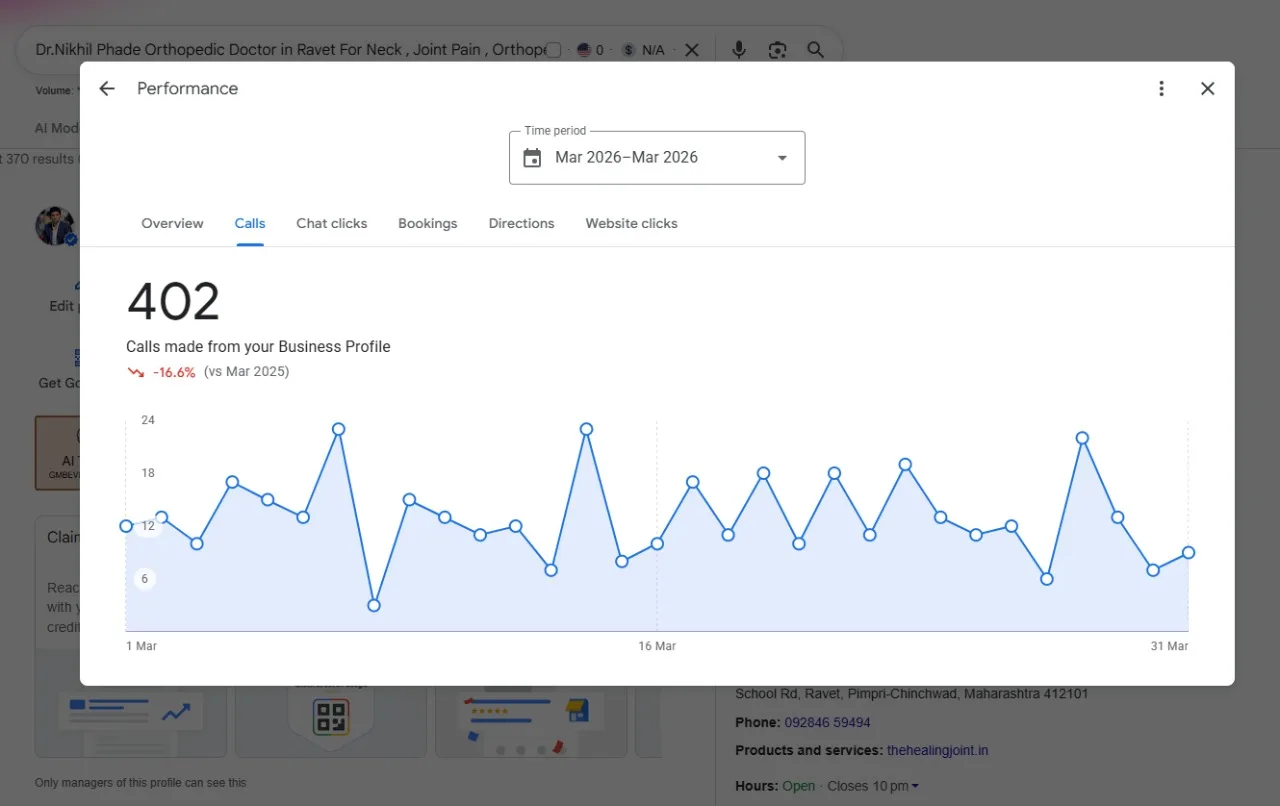Viewport: 1280px width, 806px height.
Task: View the Website clicks tab
Action: pyautogui.click(x=632, y=223)
